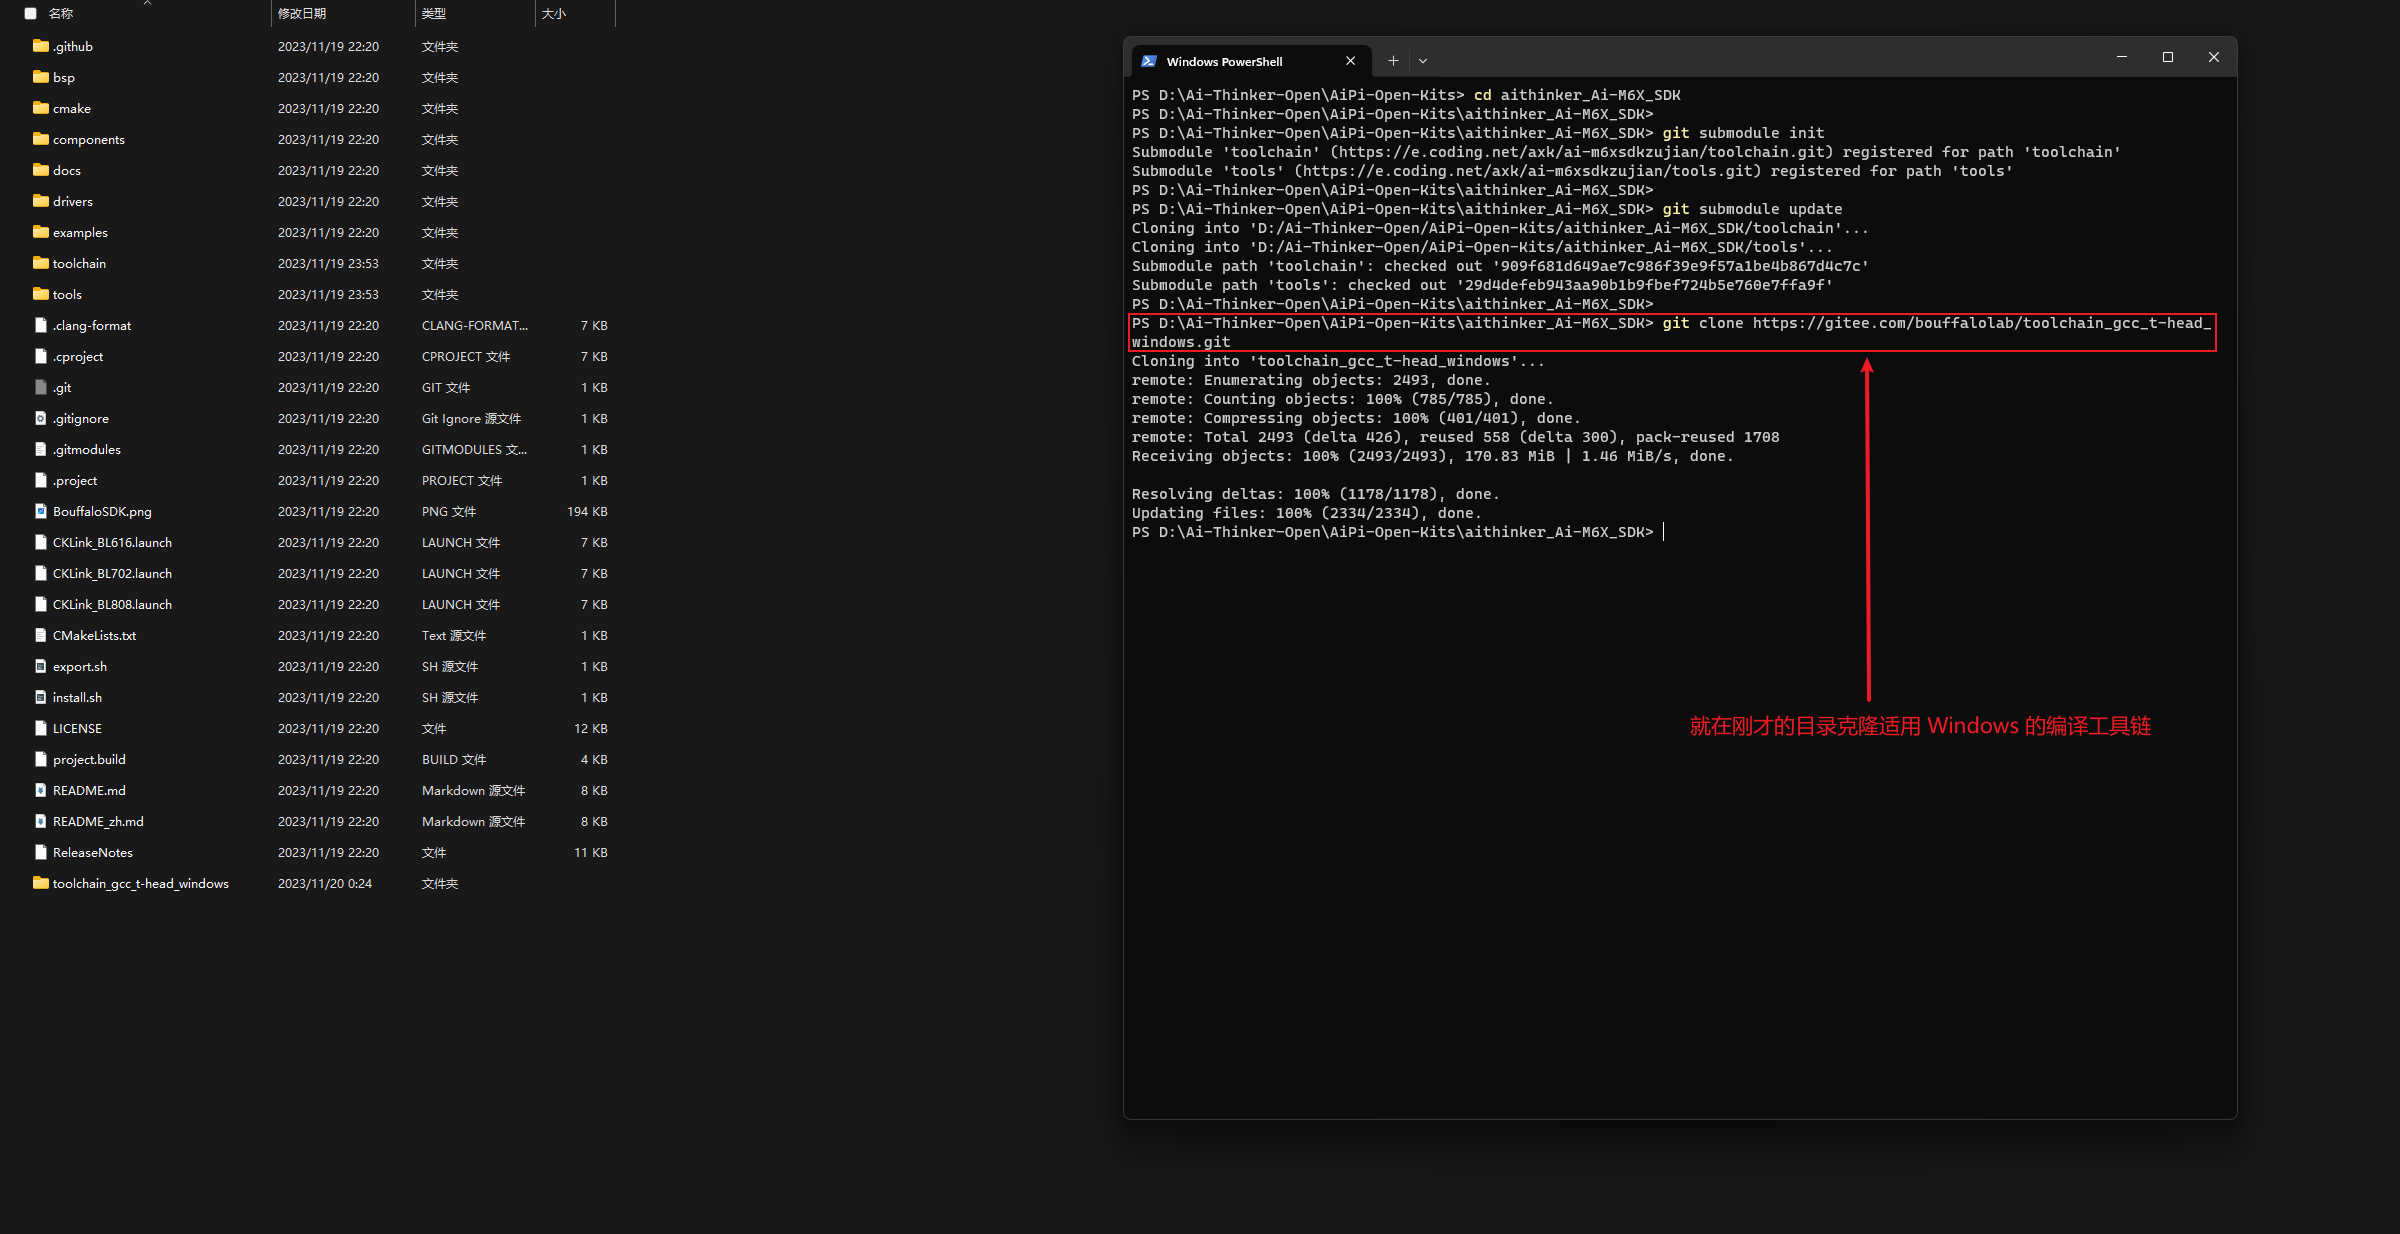Image resolution: width=2400 pixels, height=1234 pixels.
Task: Minimize the Windows PowerShell window
Action: (2122, 57)
